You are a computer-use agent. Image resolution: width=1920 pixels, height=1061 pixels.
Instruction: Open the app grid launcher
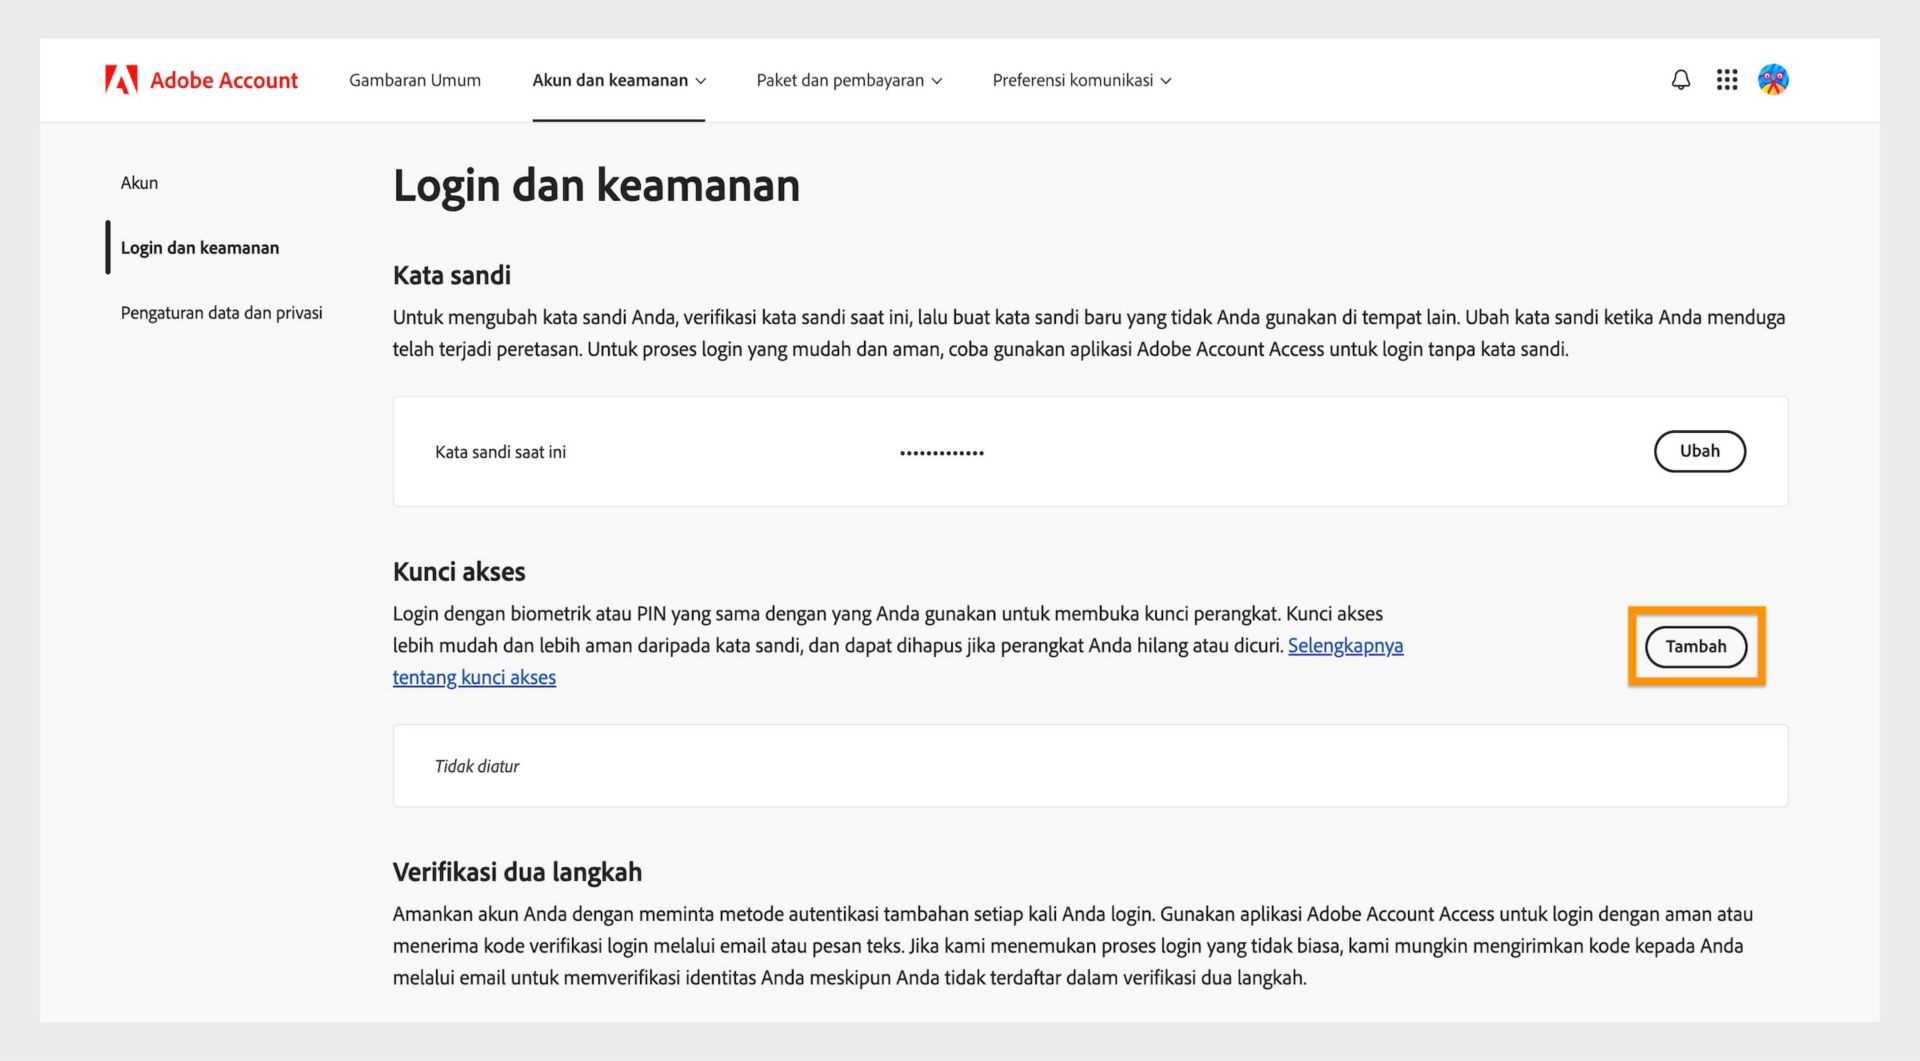[1727, 79]
